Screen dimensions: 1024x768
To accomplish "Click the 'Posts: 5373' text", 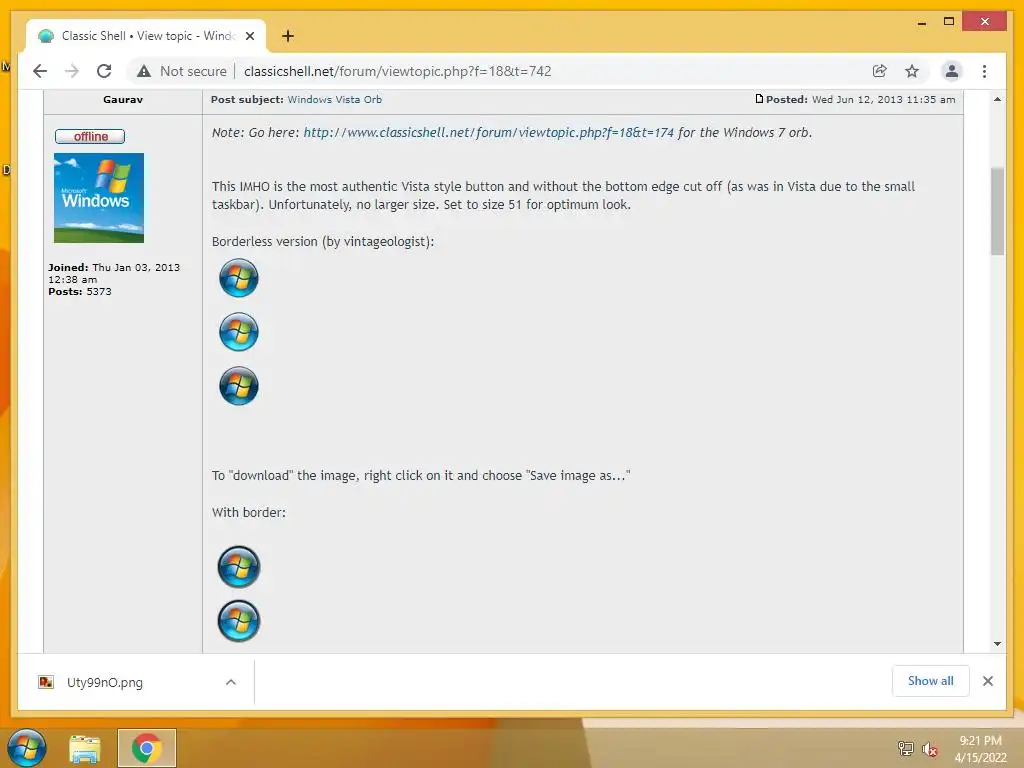I will (x=80, y=291).
